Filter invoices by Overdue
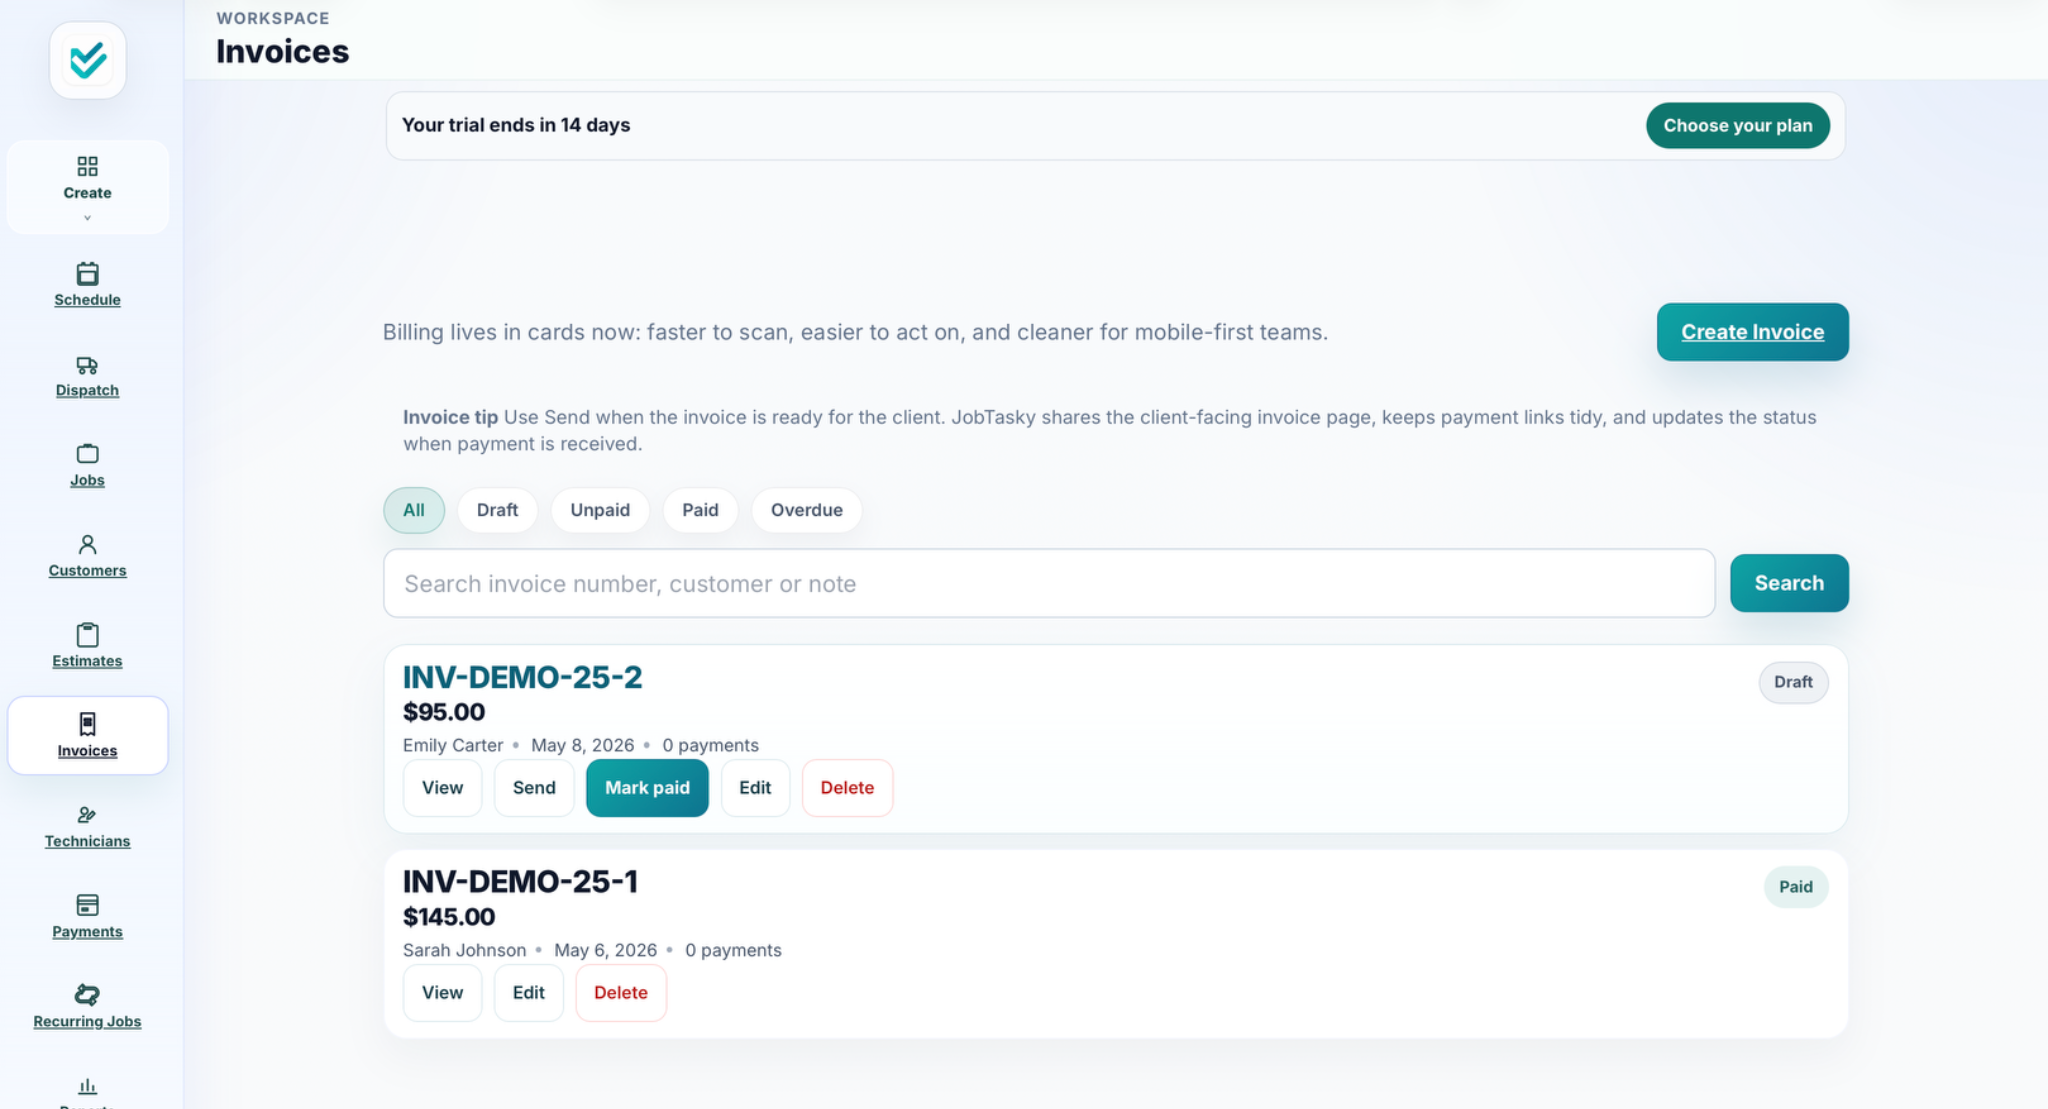 click(806, 510)
